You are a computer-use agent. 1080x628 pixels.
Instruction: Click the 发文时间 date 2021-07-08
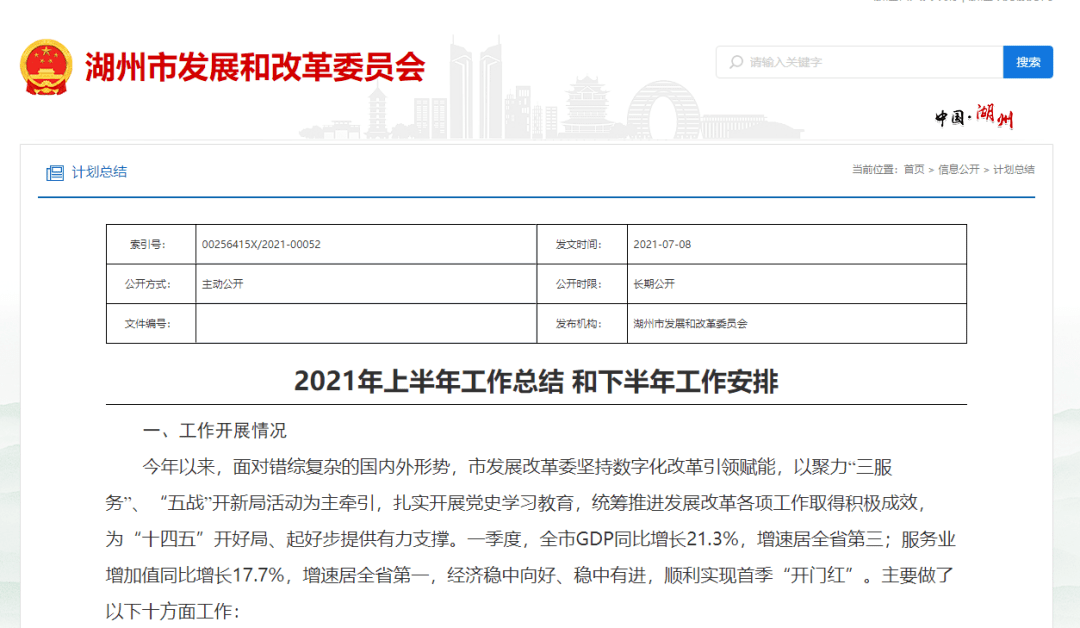click(663, 243)
